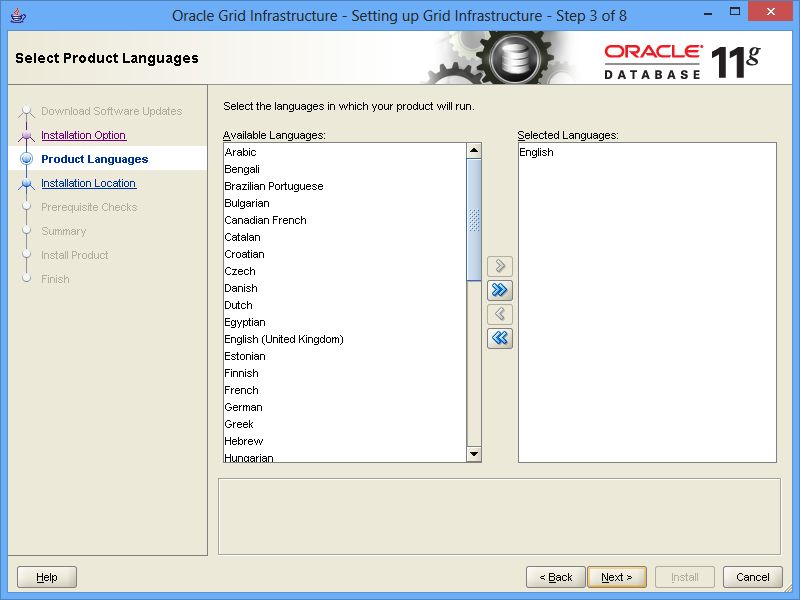Viewport: 800px width, 600px height.
Task: Pick Dutch from Available Languages
Action: [345, 305]
